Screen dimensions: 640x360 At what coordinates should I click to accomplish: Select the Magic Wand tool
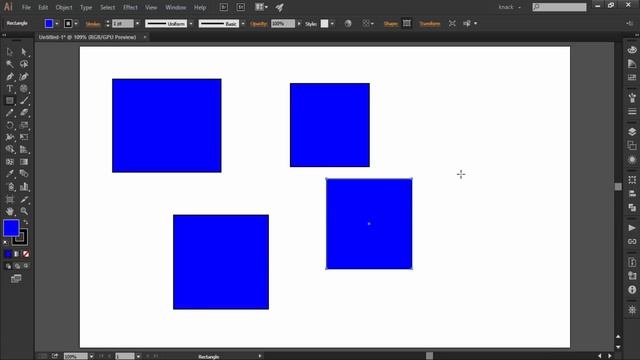pyautogui.click(x=9, y=64)
